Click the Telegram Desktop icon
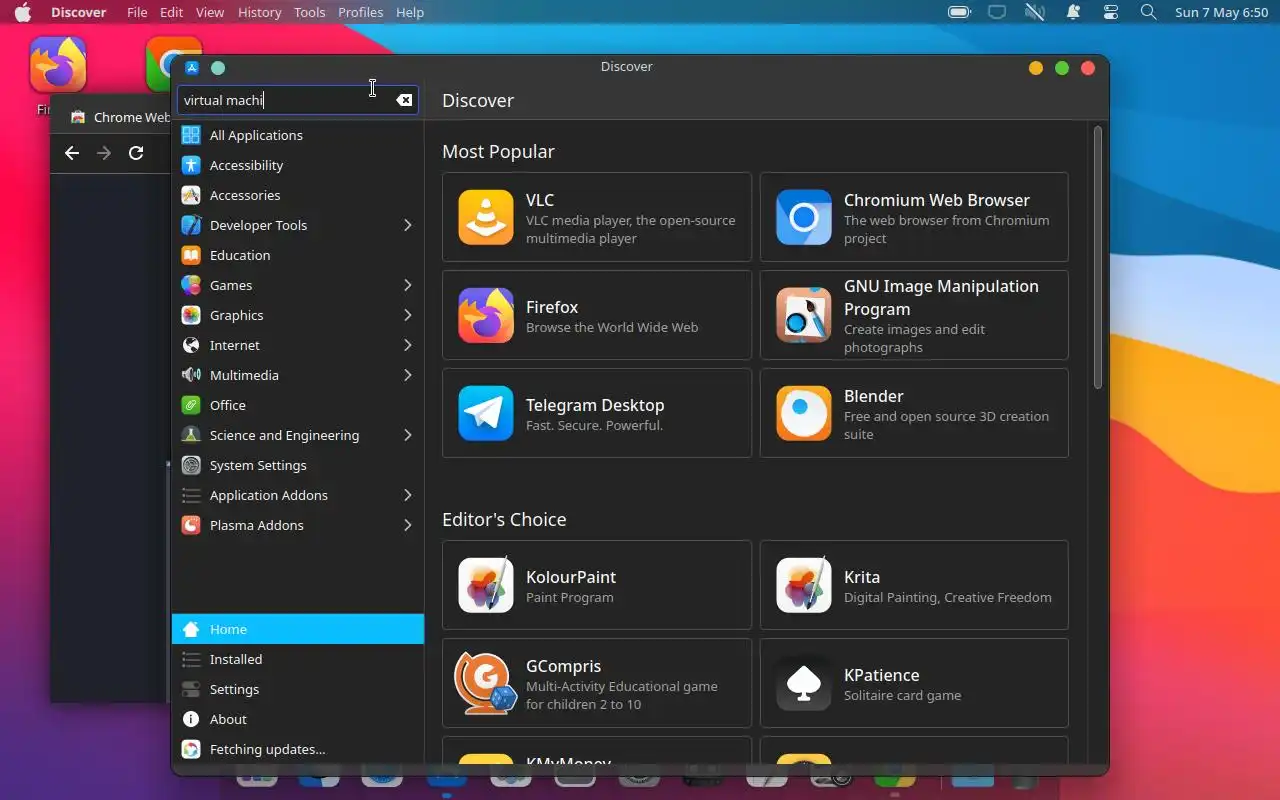 [x=486, y=413]
